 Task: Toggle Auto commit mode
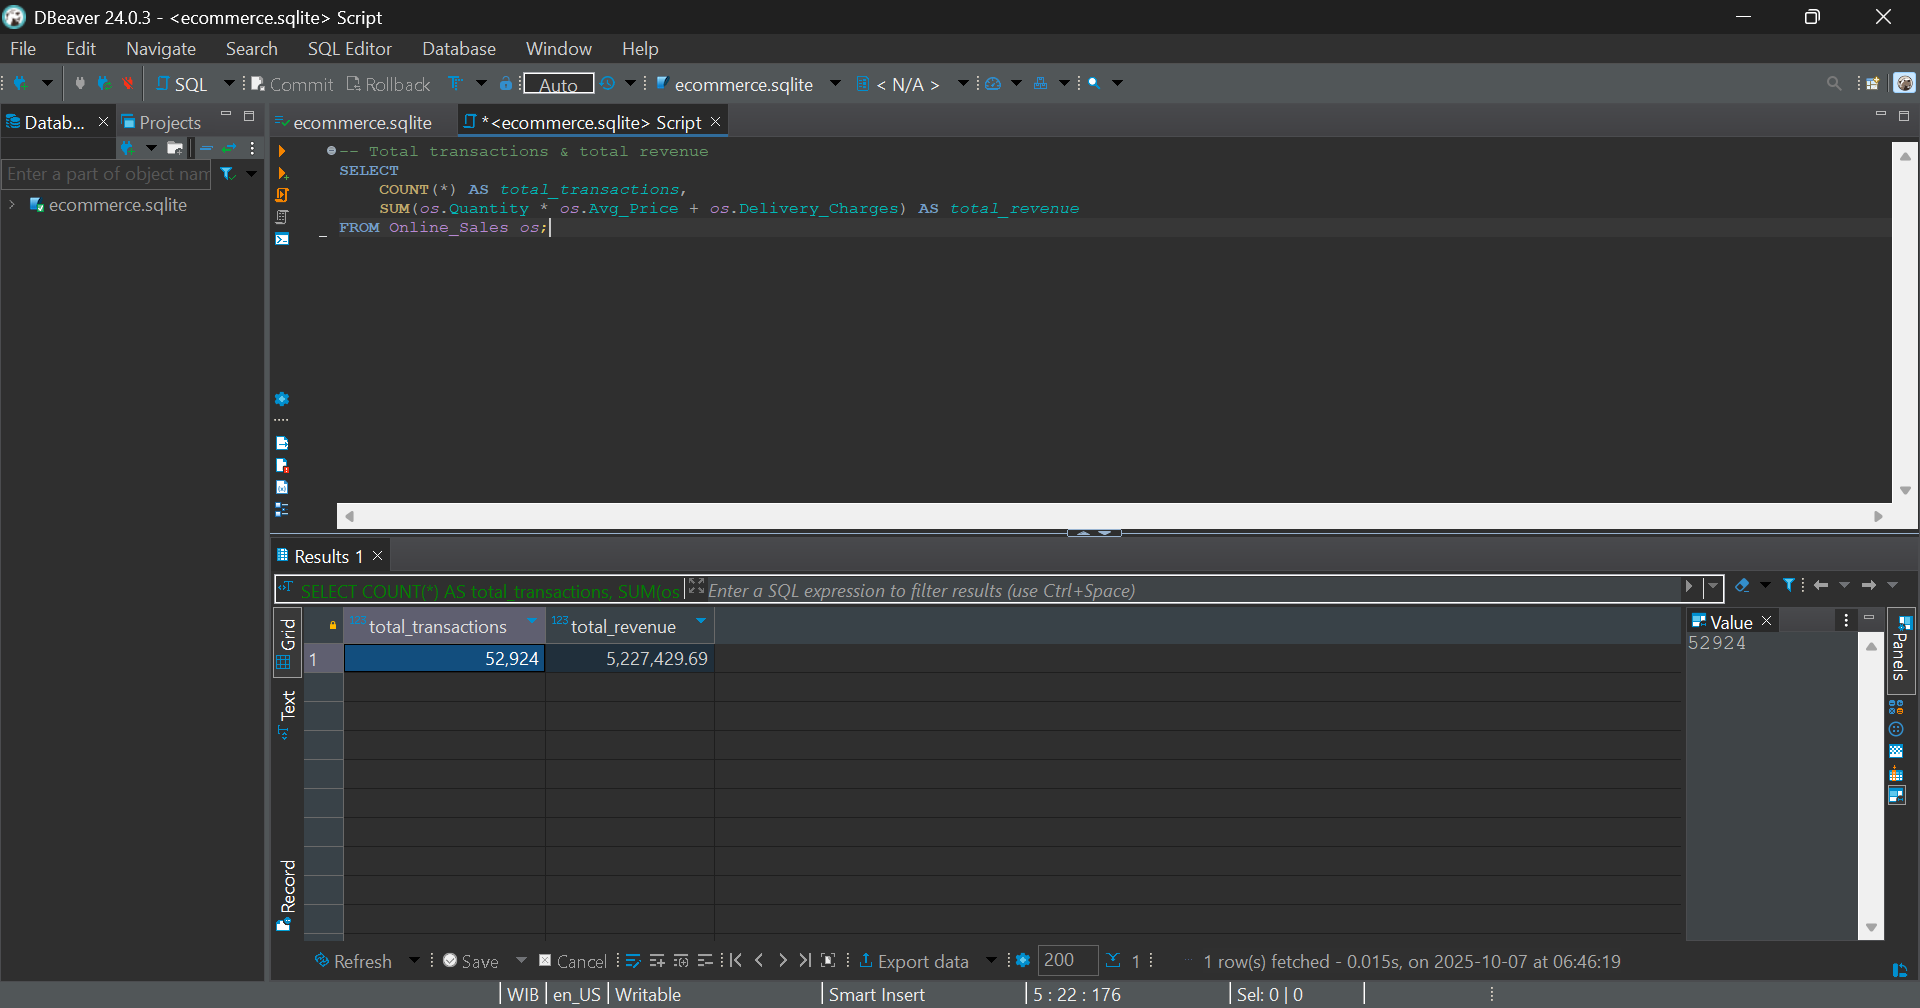558,84
